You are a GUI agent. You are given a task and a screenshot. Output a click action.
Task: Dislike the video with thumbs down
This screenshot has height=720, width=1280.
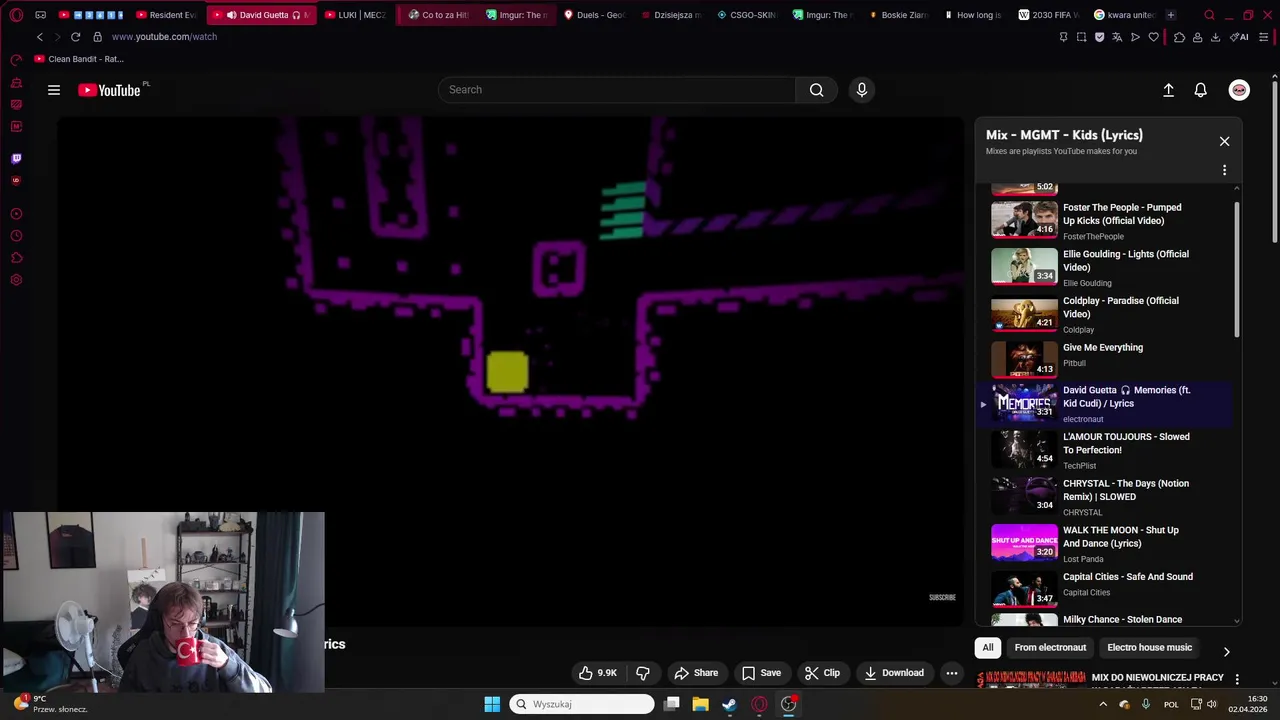(643, 673)
